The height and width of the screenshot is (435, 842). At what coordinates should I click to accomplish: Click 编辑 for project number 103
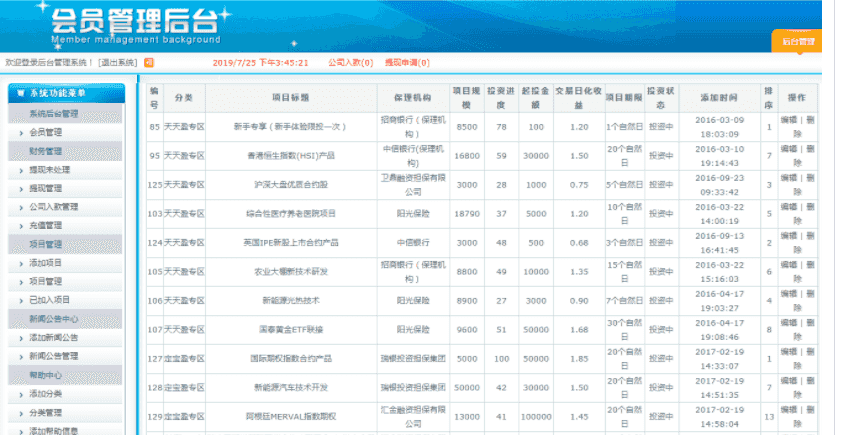[788, 207]
